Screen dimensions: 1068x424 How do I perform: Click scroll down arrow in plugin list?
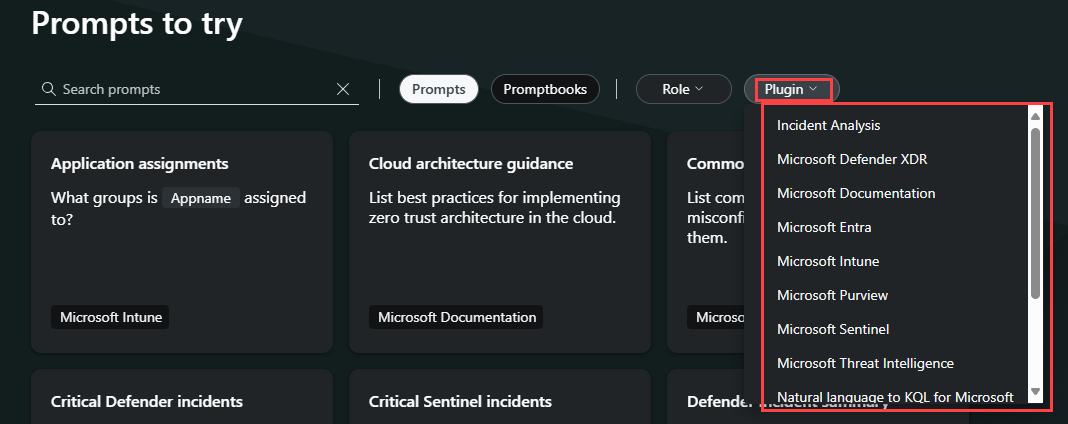[1035, 391]
